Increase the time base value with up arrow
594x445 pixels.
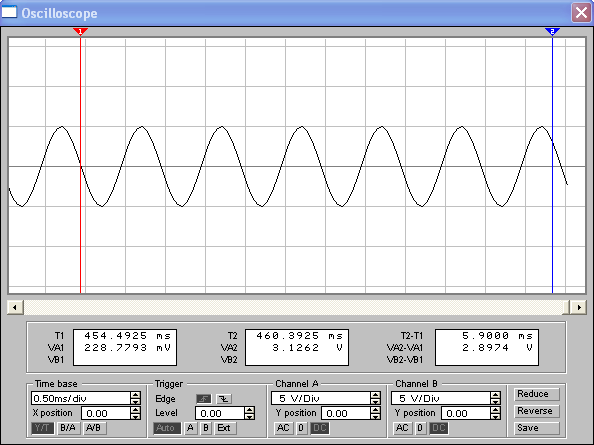[x=135, y=395]
